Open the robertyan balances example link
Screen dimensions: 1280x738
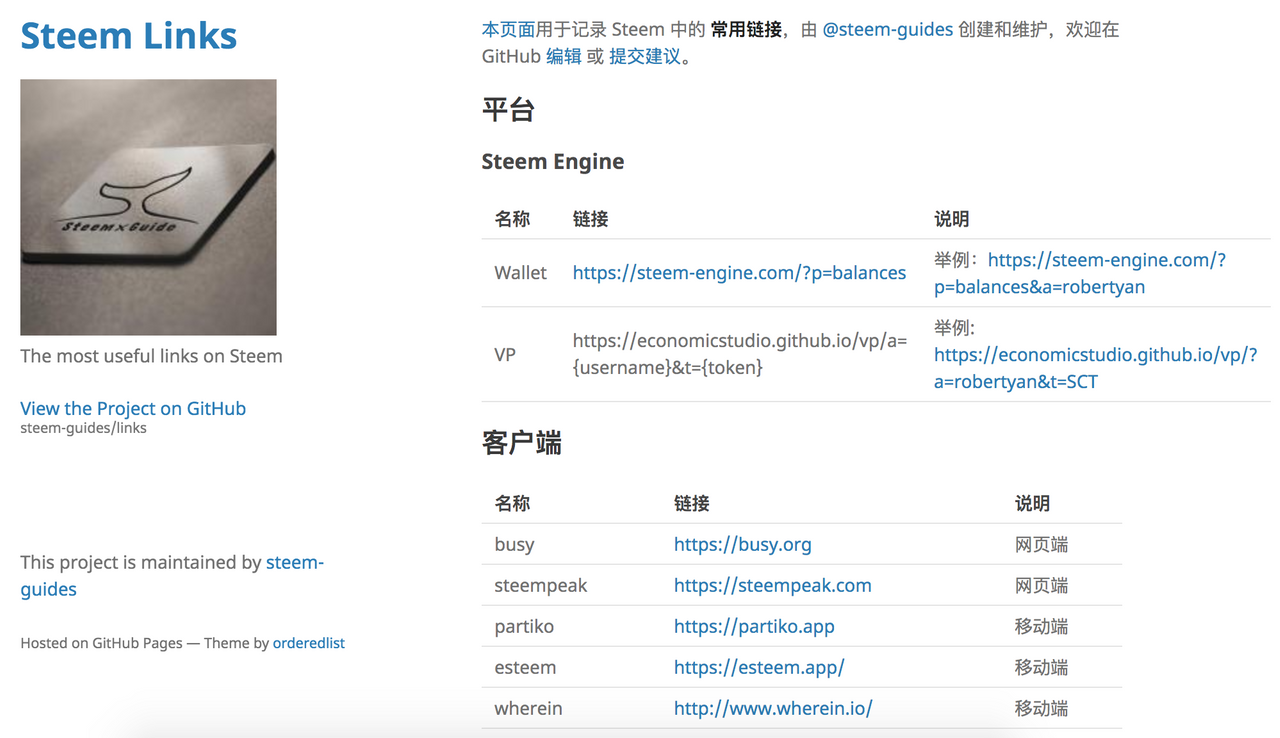pos(1079,273)
